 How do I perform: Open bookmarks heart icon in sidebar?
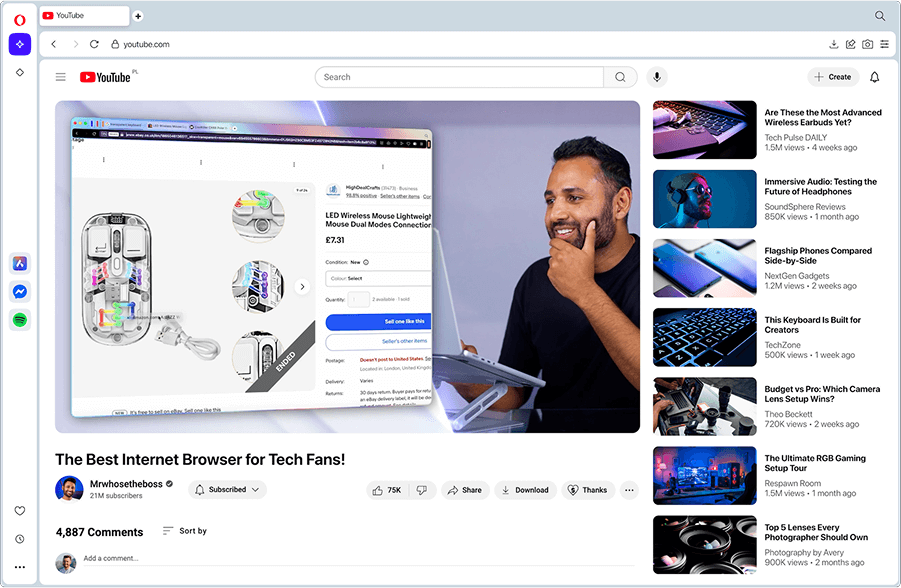point(20,510)
